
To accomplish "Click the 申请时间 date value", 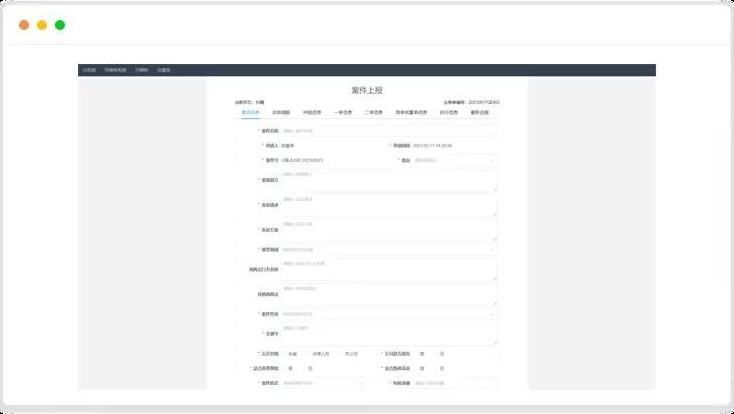I will click(433, 146).
